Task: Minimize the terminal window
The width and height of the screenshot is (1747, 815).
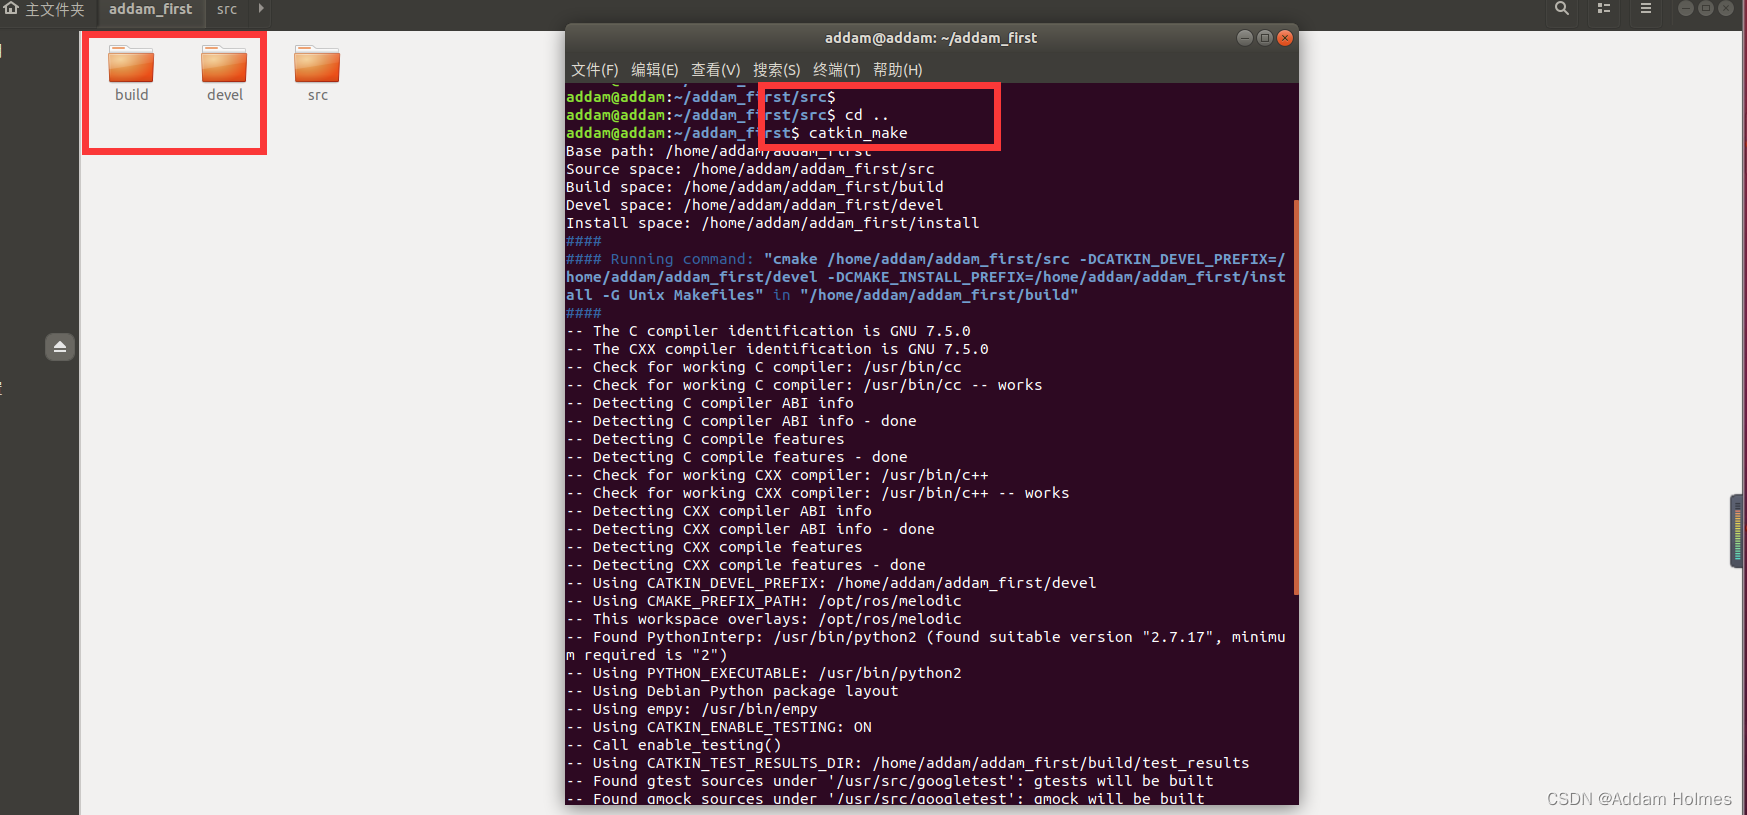Action: click(x=1245, y=38)
